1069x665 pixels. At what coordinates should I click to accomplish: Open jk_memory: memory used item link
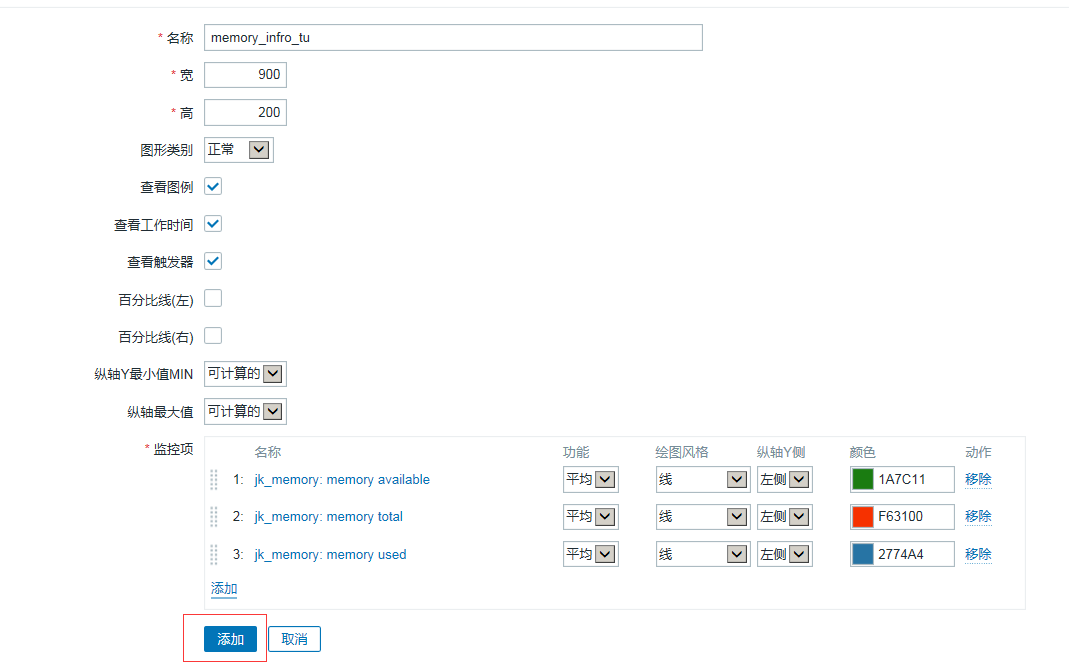[331, 555]
